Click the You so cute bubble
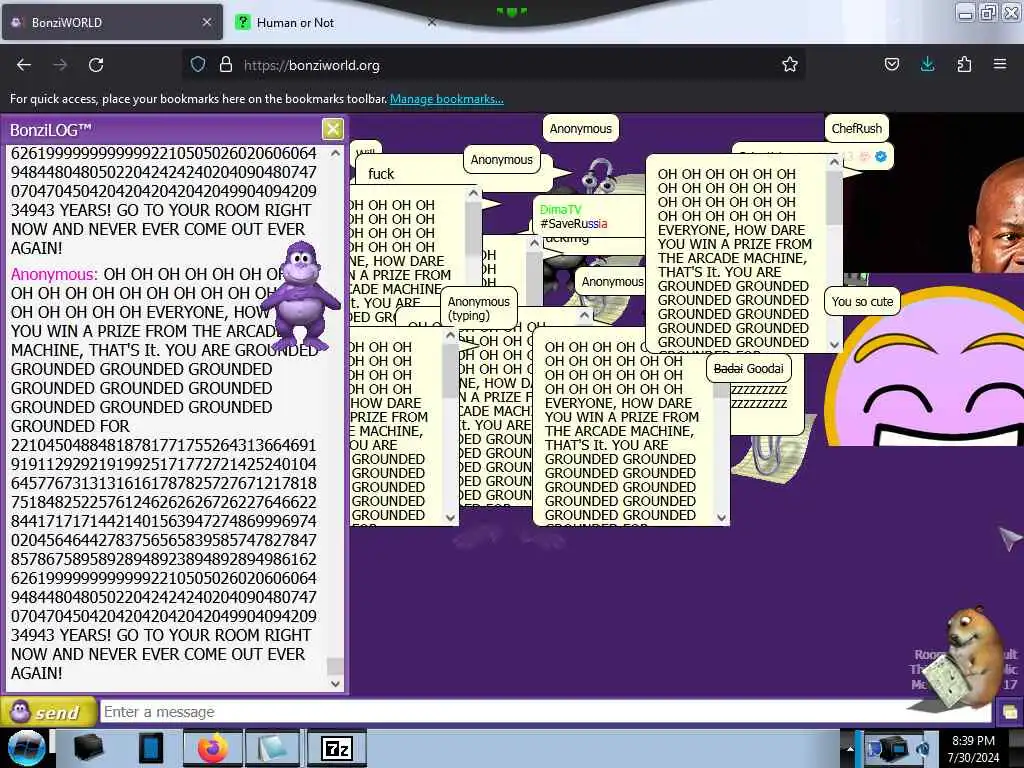The height and width of the screenshot is (768, 1024). (862, 302)
